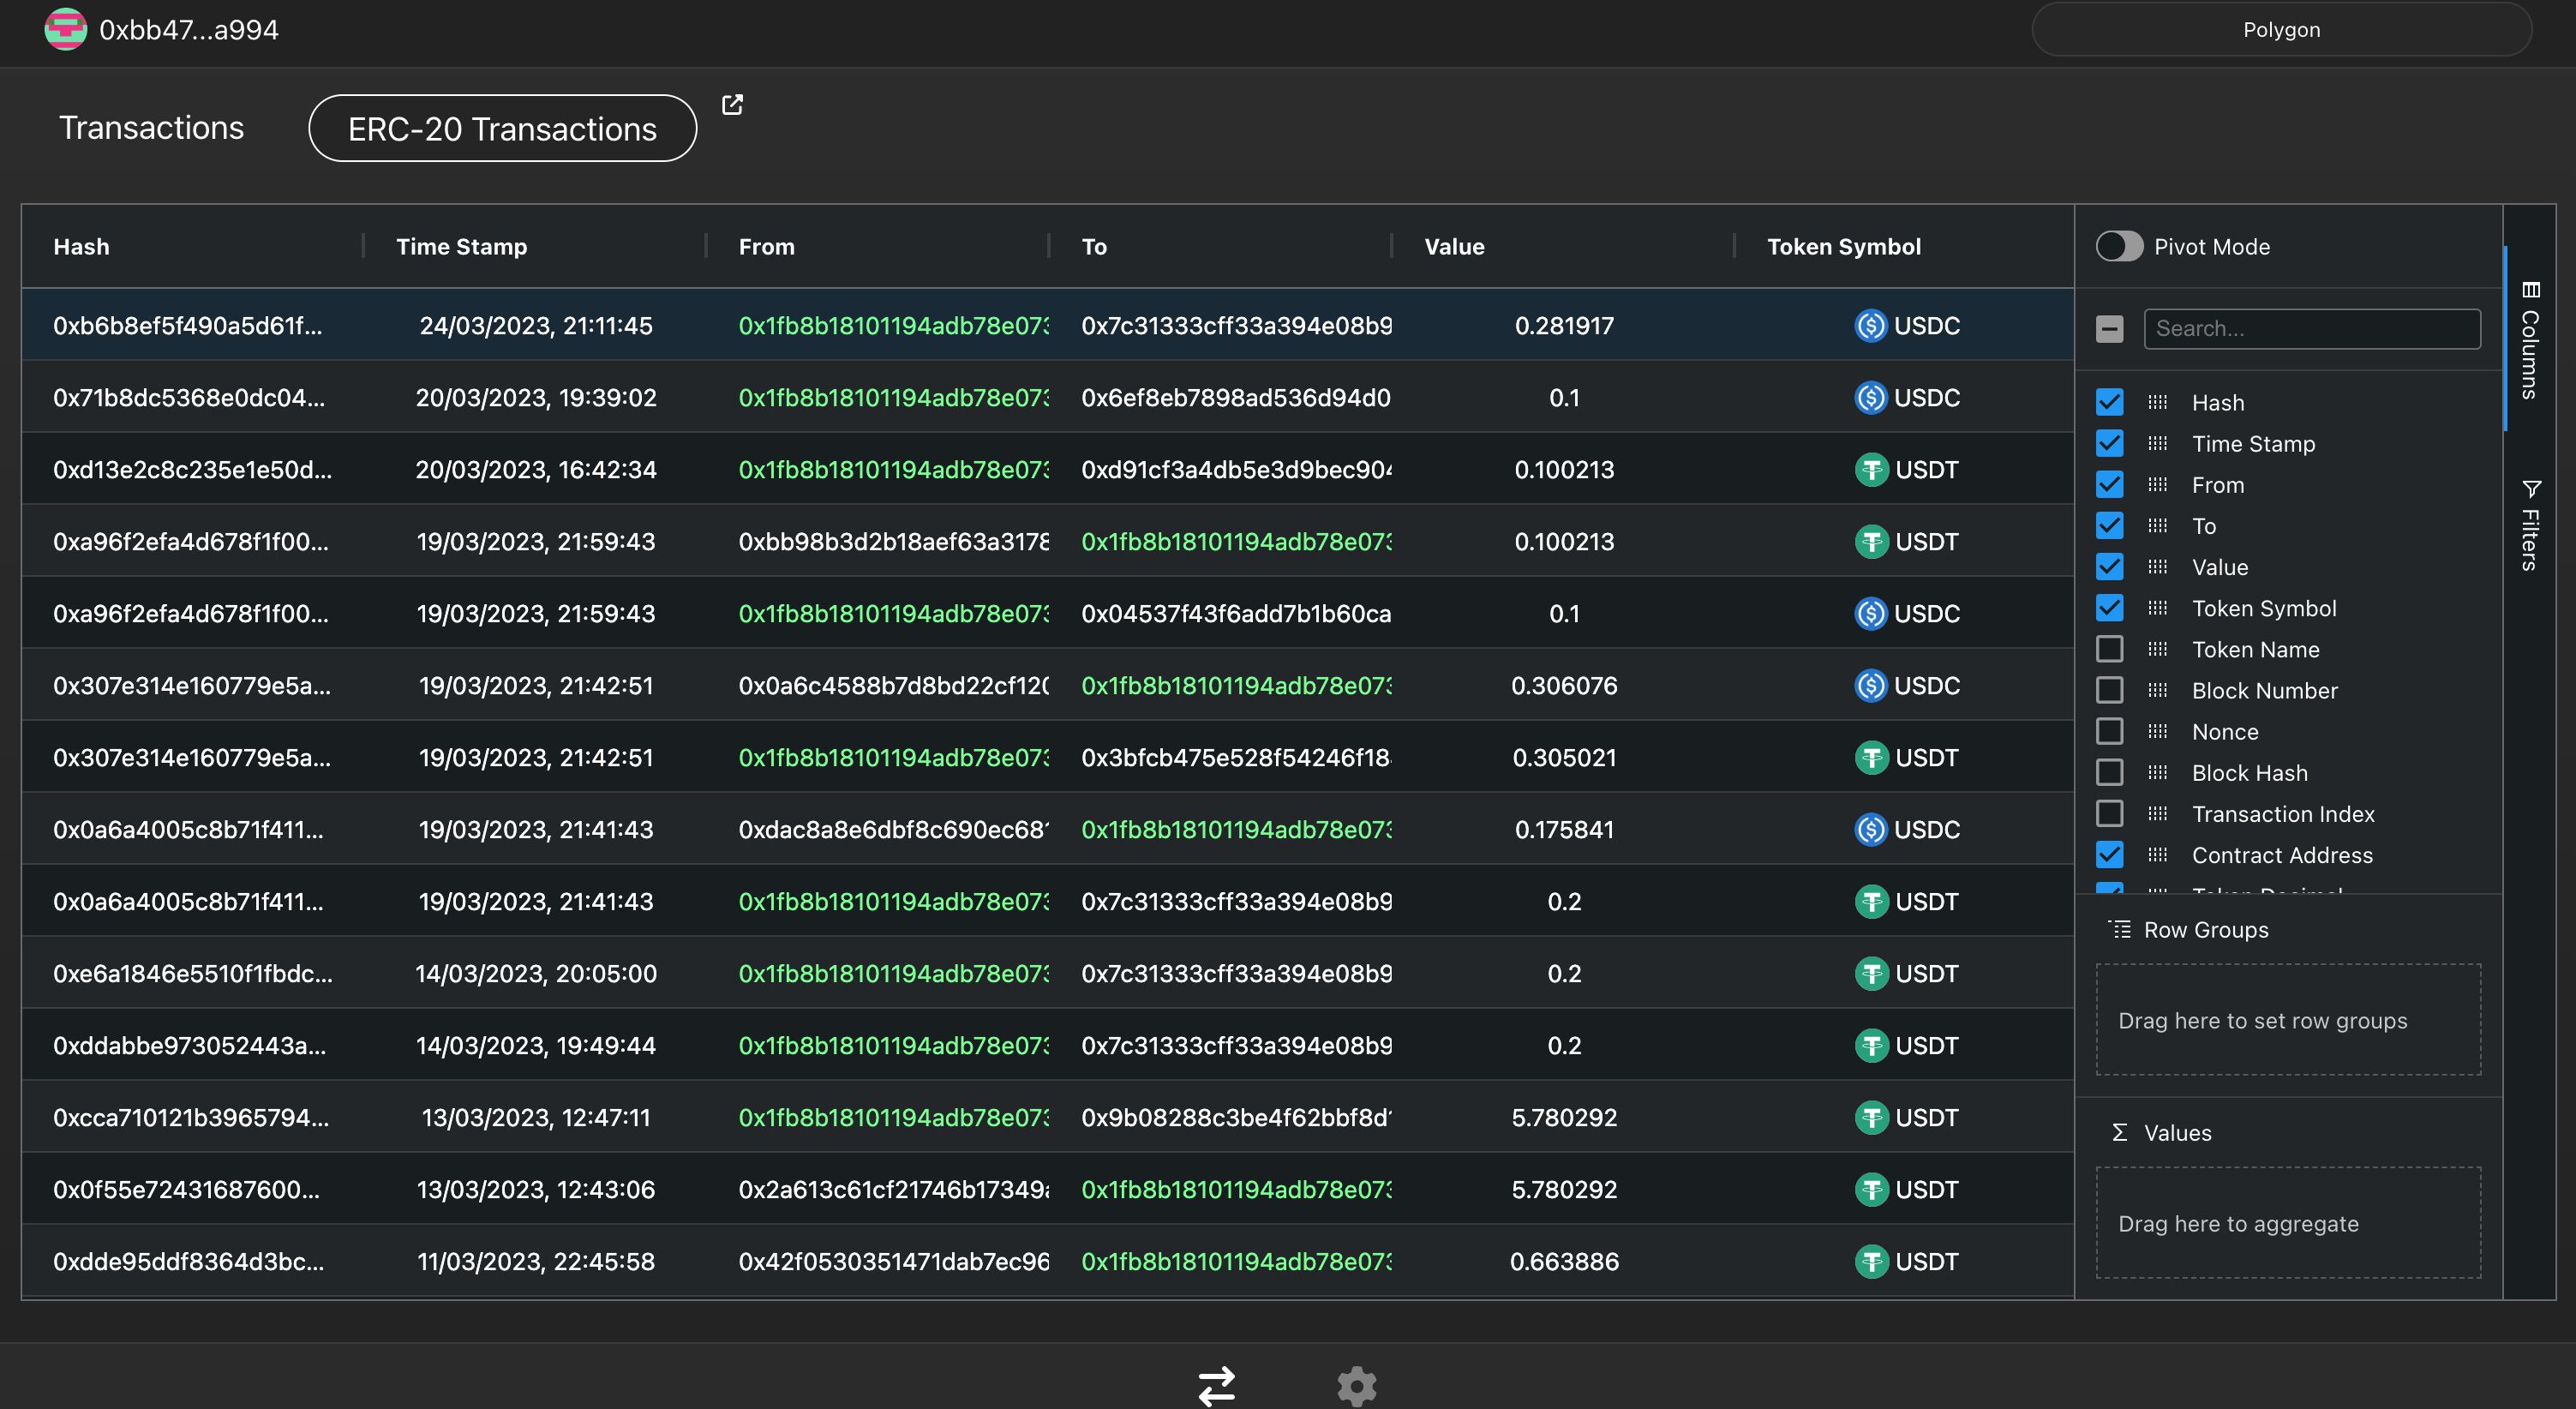This screenshot has width=2576, height=1409.
Task: Uncheck the Hash column checkbox
Action: [x=2109, y=402]
